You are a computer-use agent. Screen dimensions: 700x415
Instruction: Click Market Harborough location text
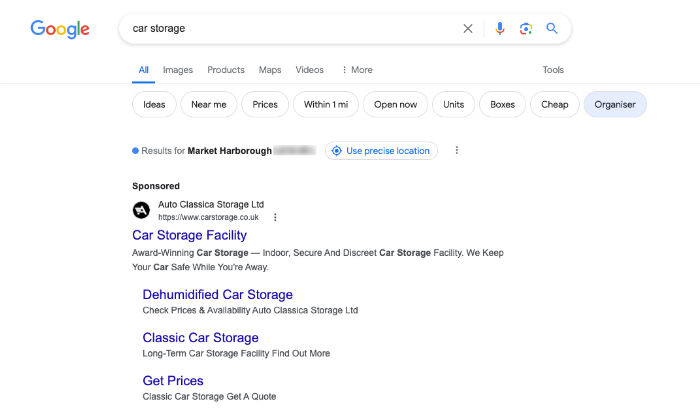(229, 151)
